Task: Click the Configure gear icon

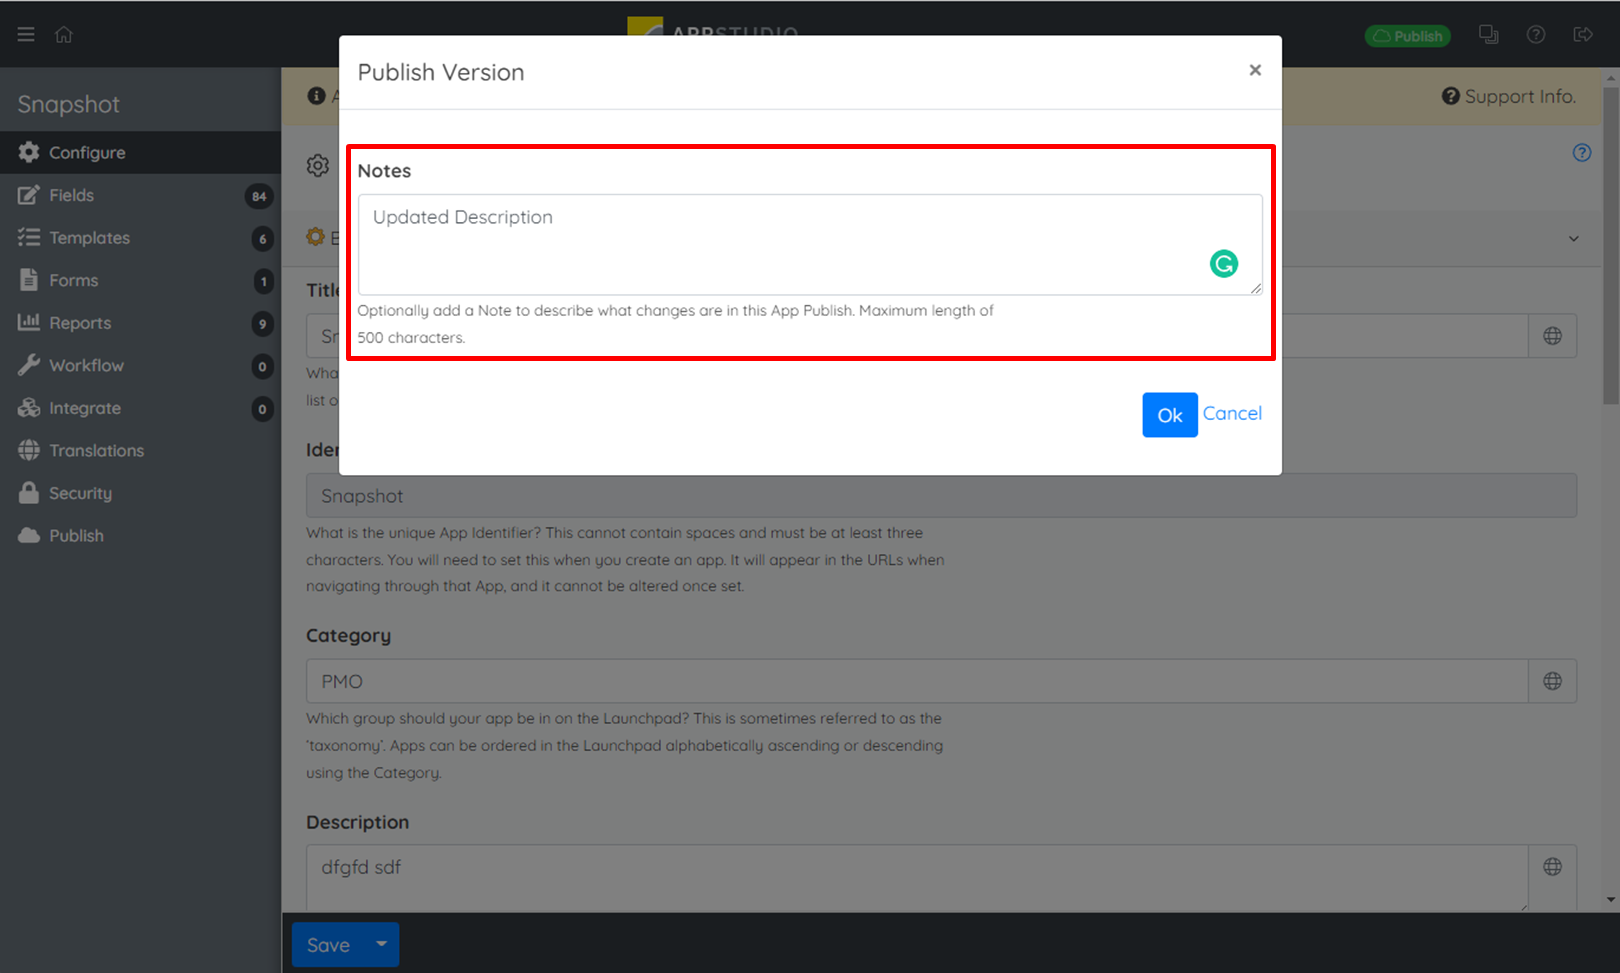Action: 29,152
